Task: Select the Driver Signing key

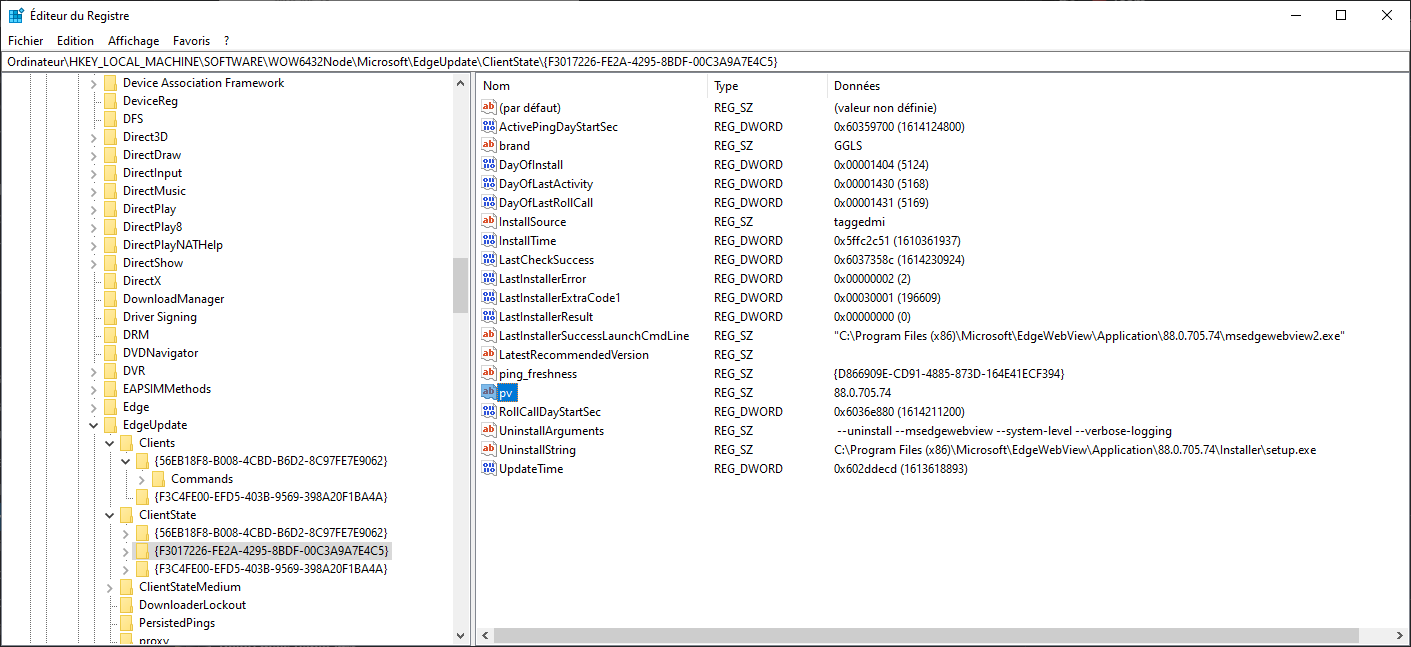Action: (159, 317)
